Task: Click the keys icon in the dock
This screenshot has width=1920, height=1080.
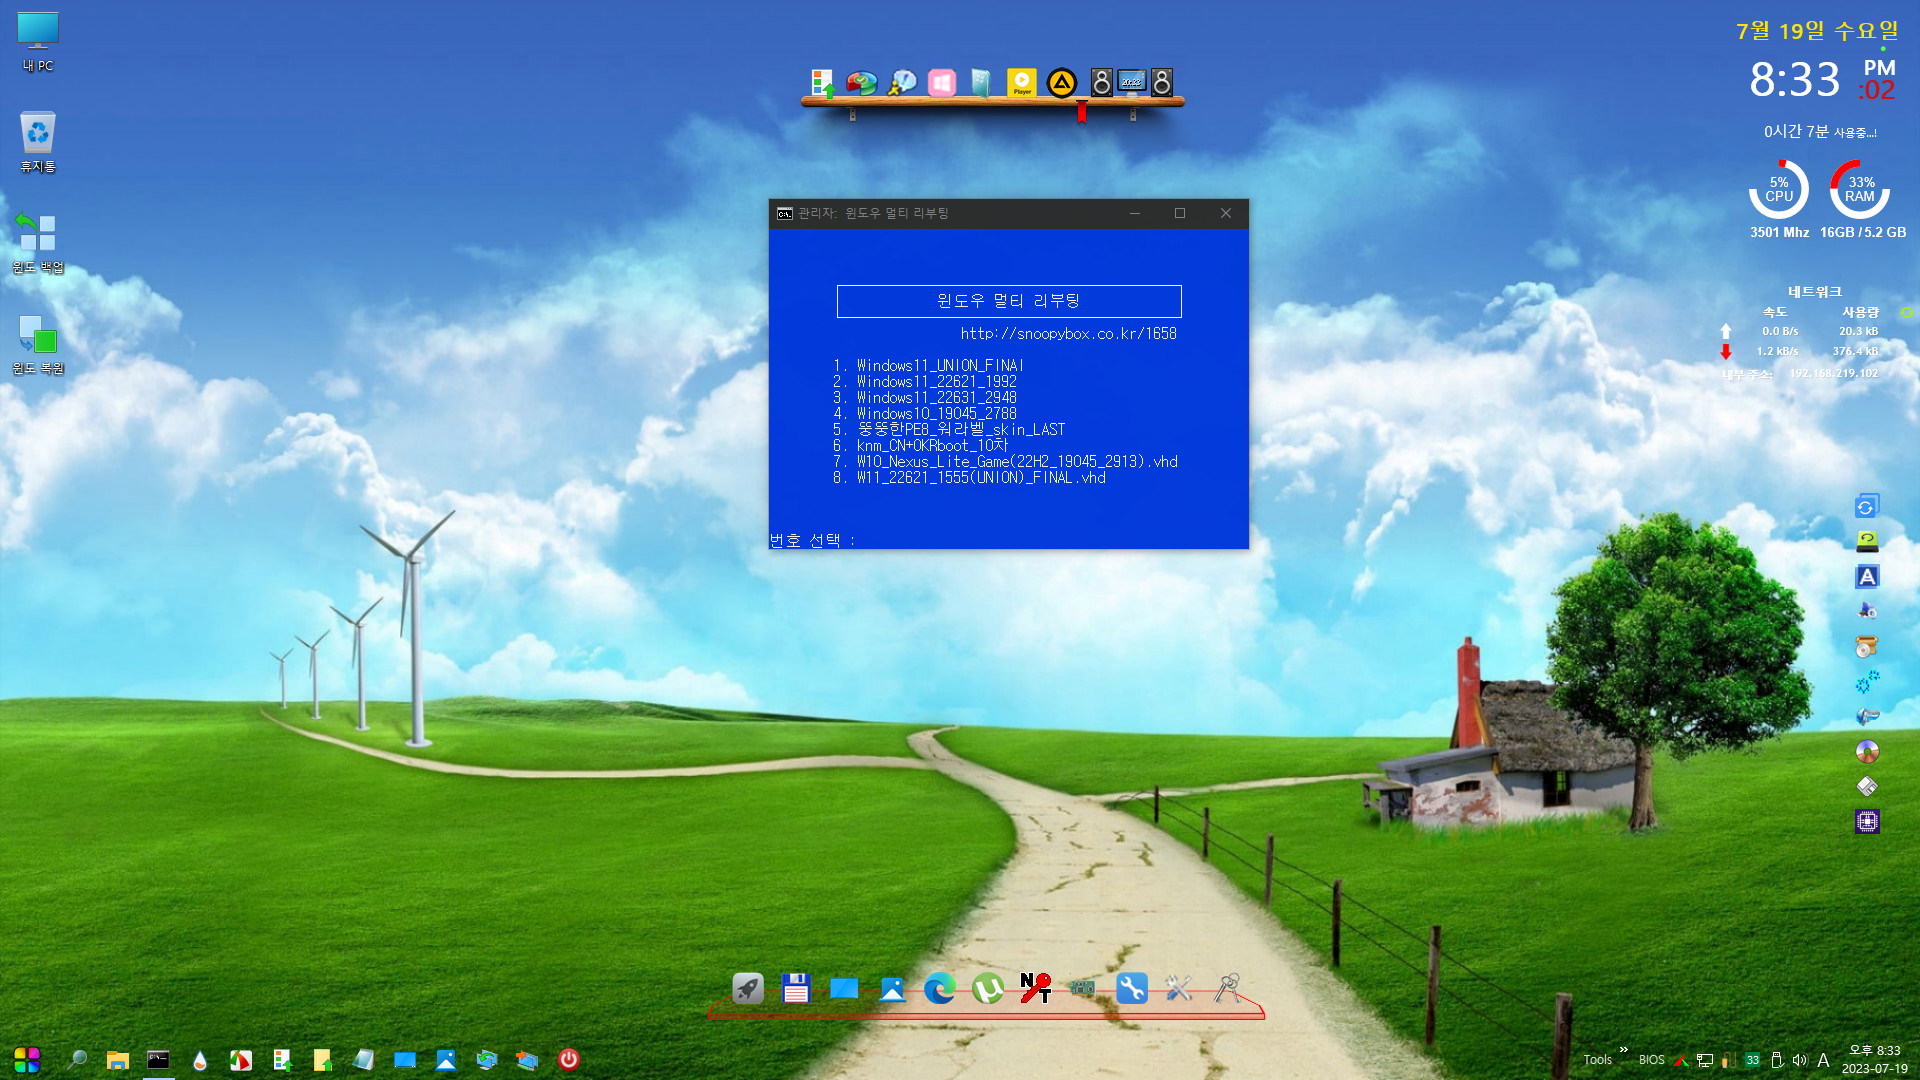Action: coord(1227,989)
